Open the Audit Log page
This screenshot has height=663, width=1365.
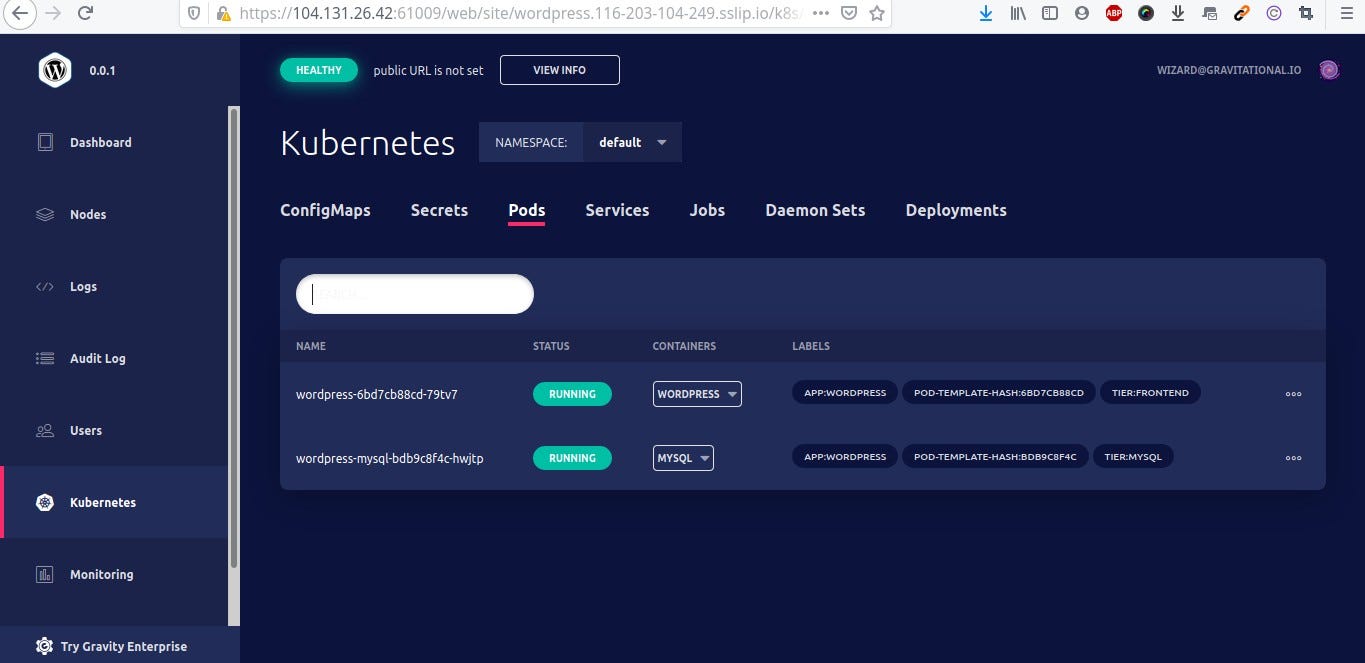(97, 358)
